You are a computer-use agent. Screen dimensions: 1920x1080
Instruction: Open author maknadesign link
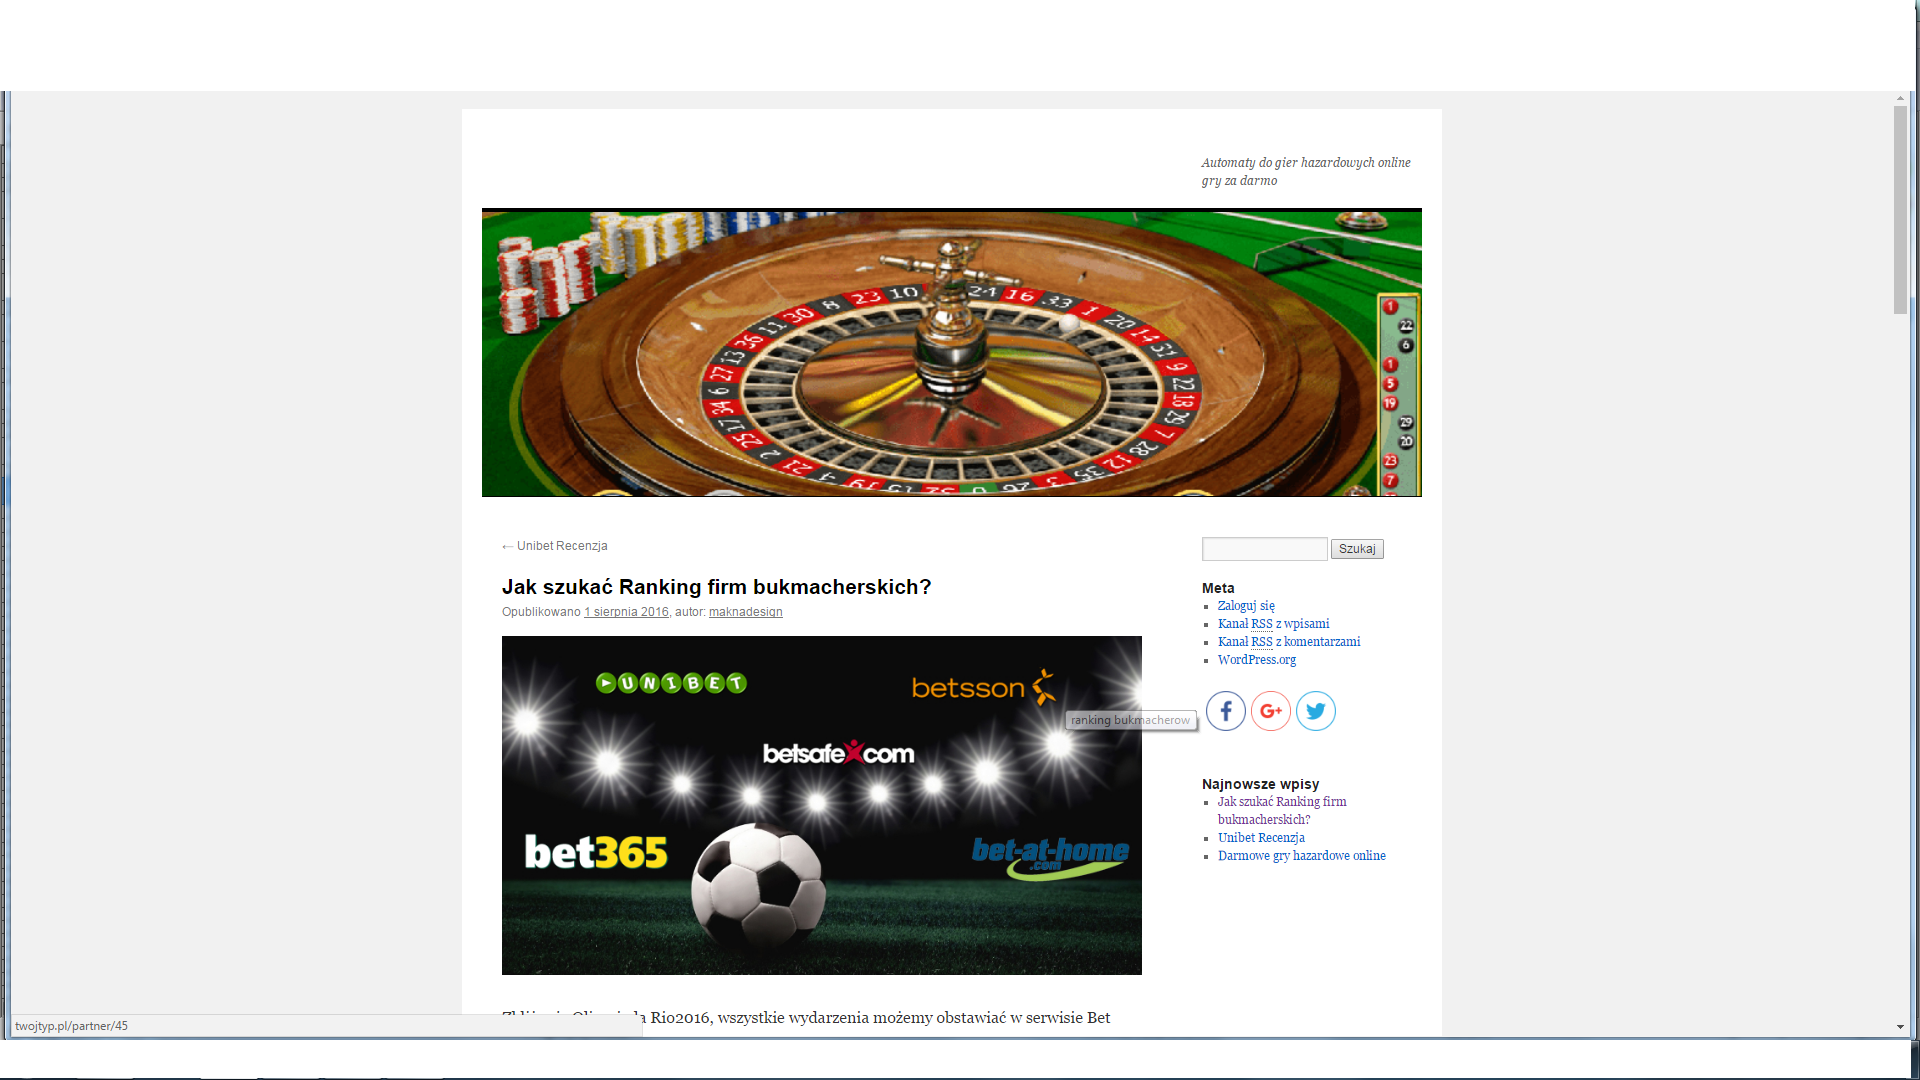pyautogui.click(x=746, y=612)
